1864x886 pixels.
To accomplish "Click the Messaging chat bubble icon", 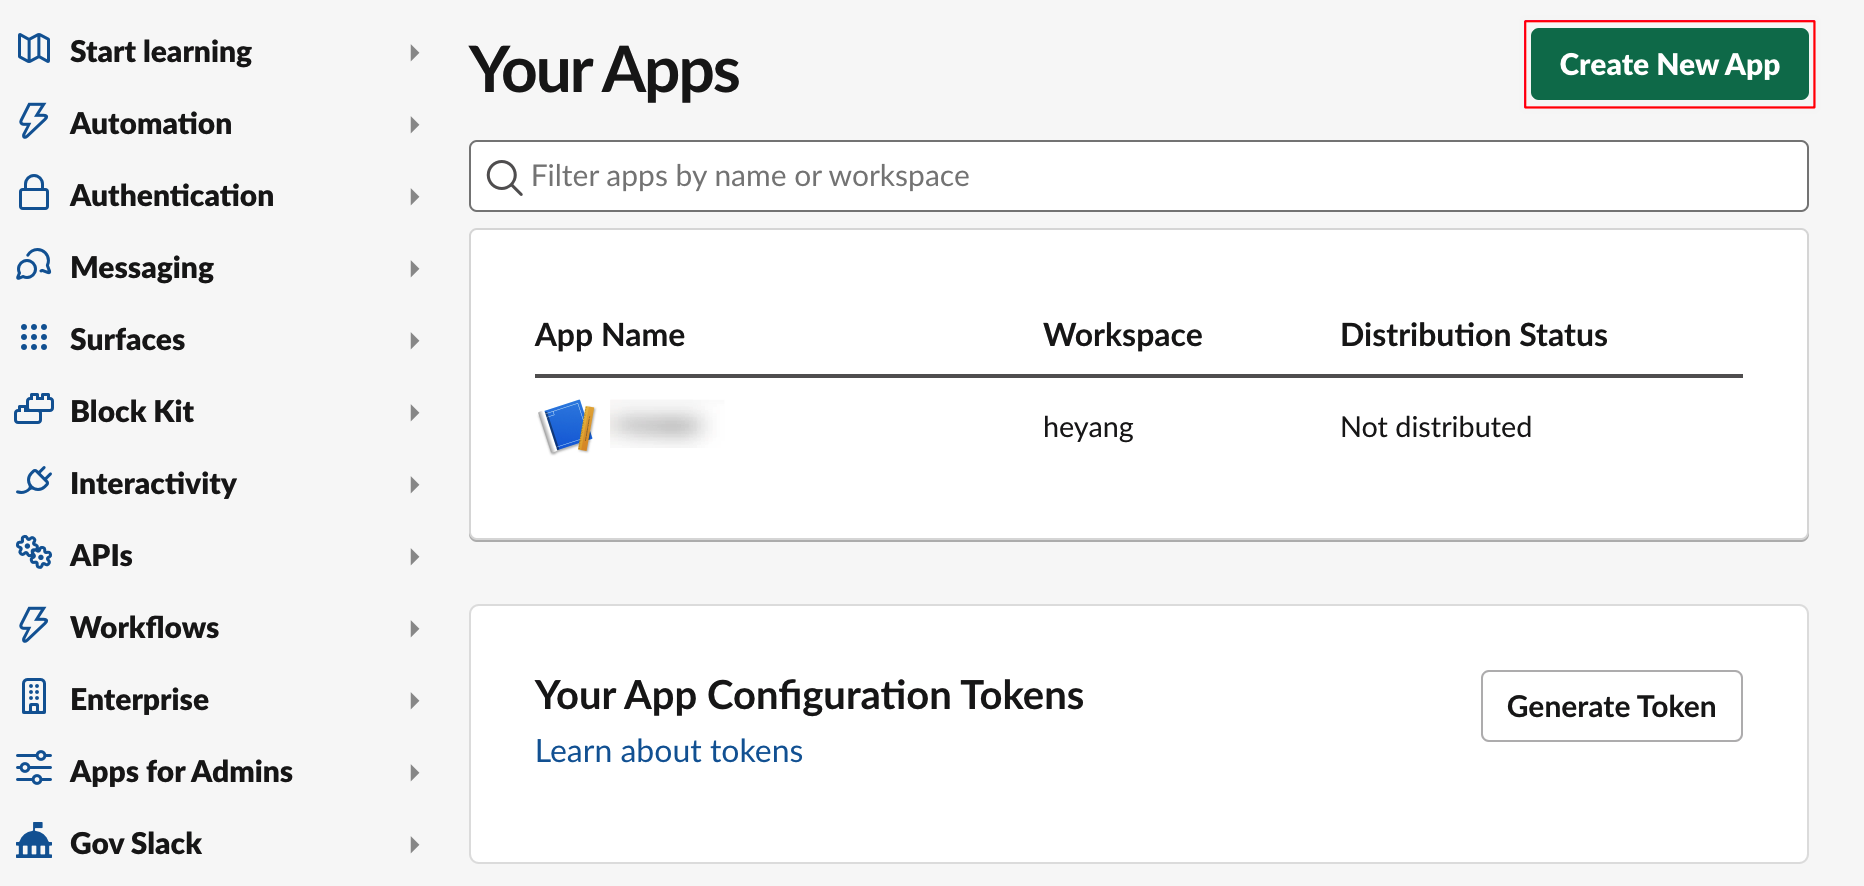I will pos(34,266).
